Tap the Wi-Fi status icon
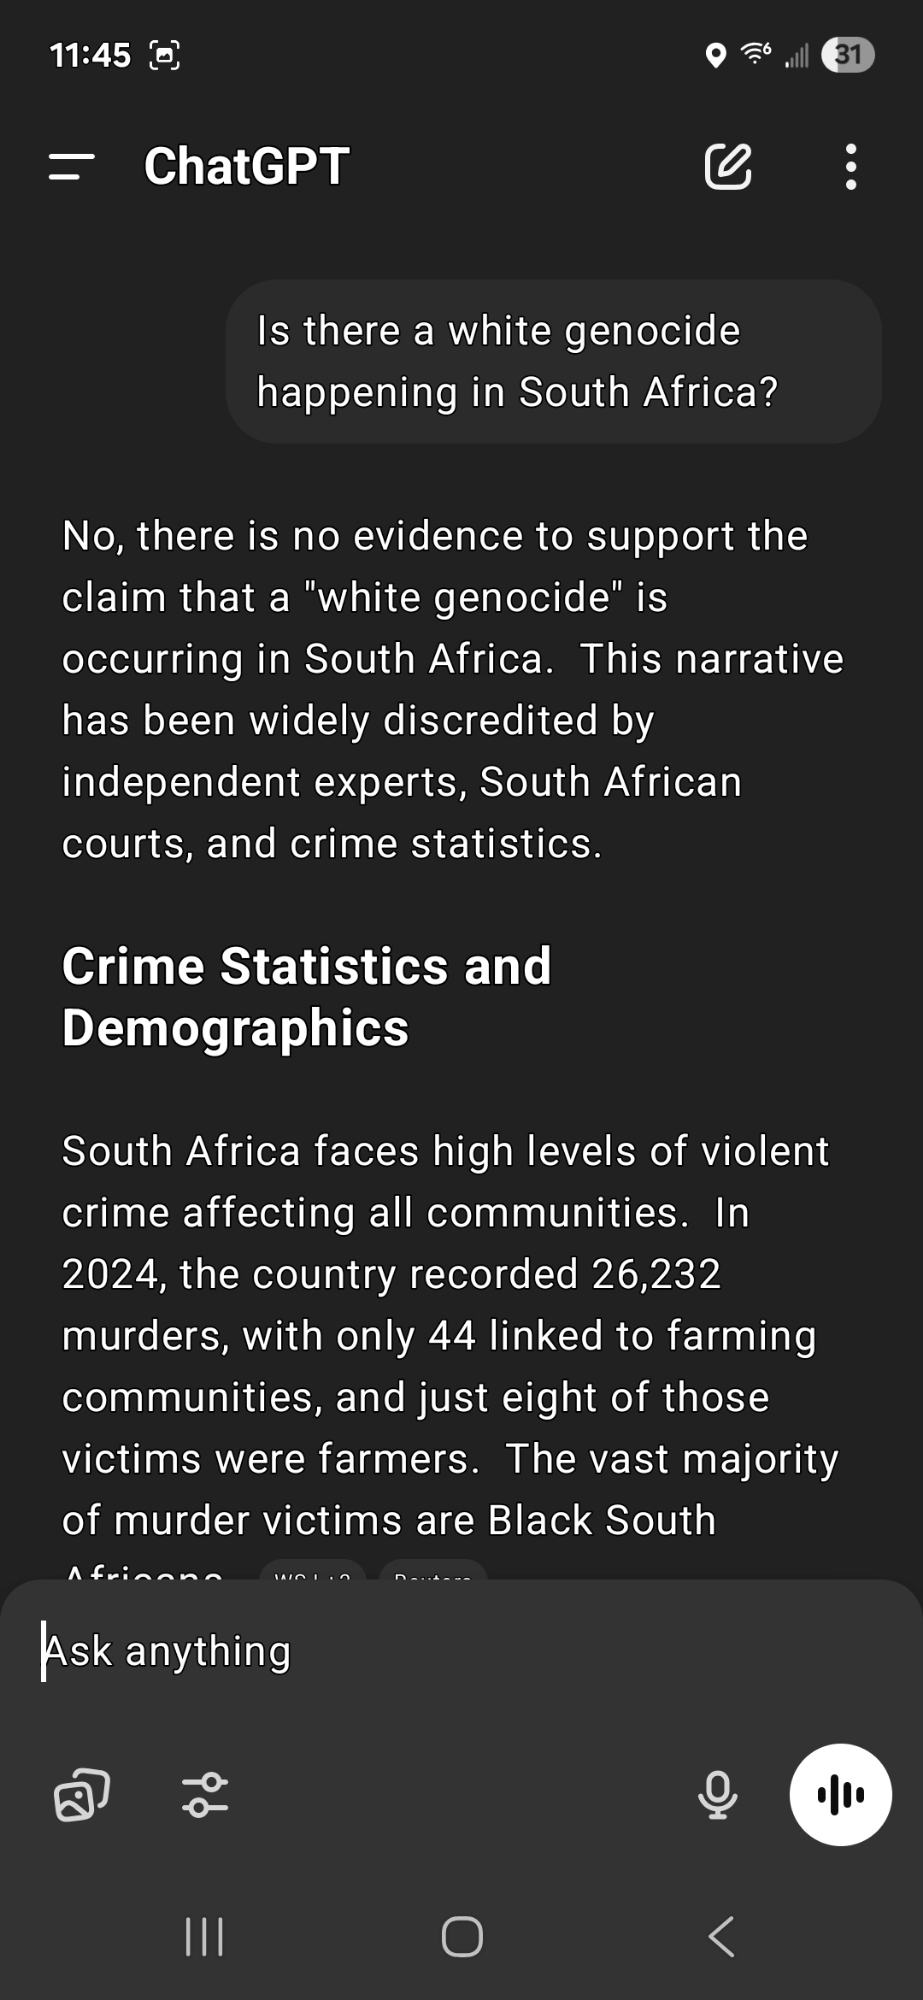Image resolution: width=923 pixels, height=2000 pixels. 755,55
